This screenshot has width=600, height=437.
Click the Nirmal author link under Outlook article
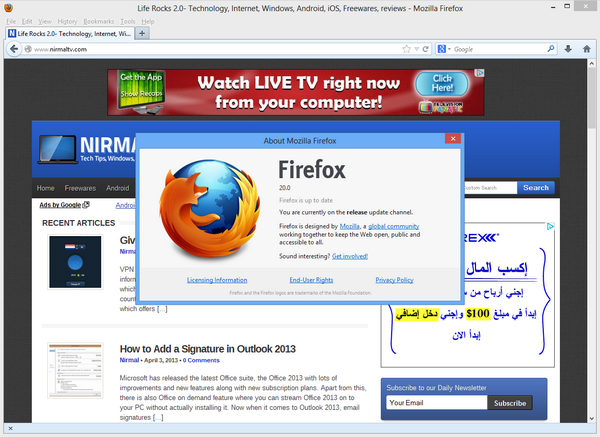click(129, 360)
